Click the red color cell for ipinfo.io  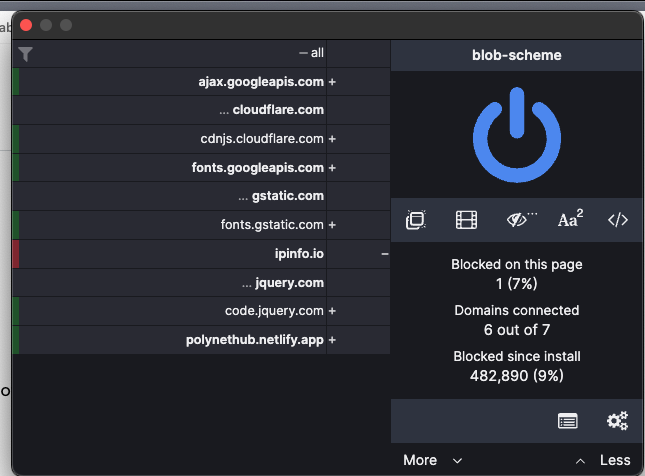pyautogui.click(x=16, y=254)
